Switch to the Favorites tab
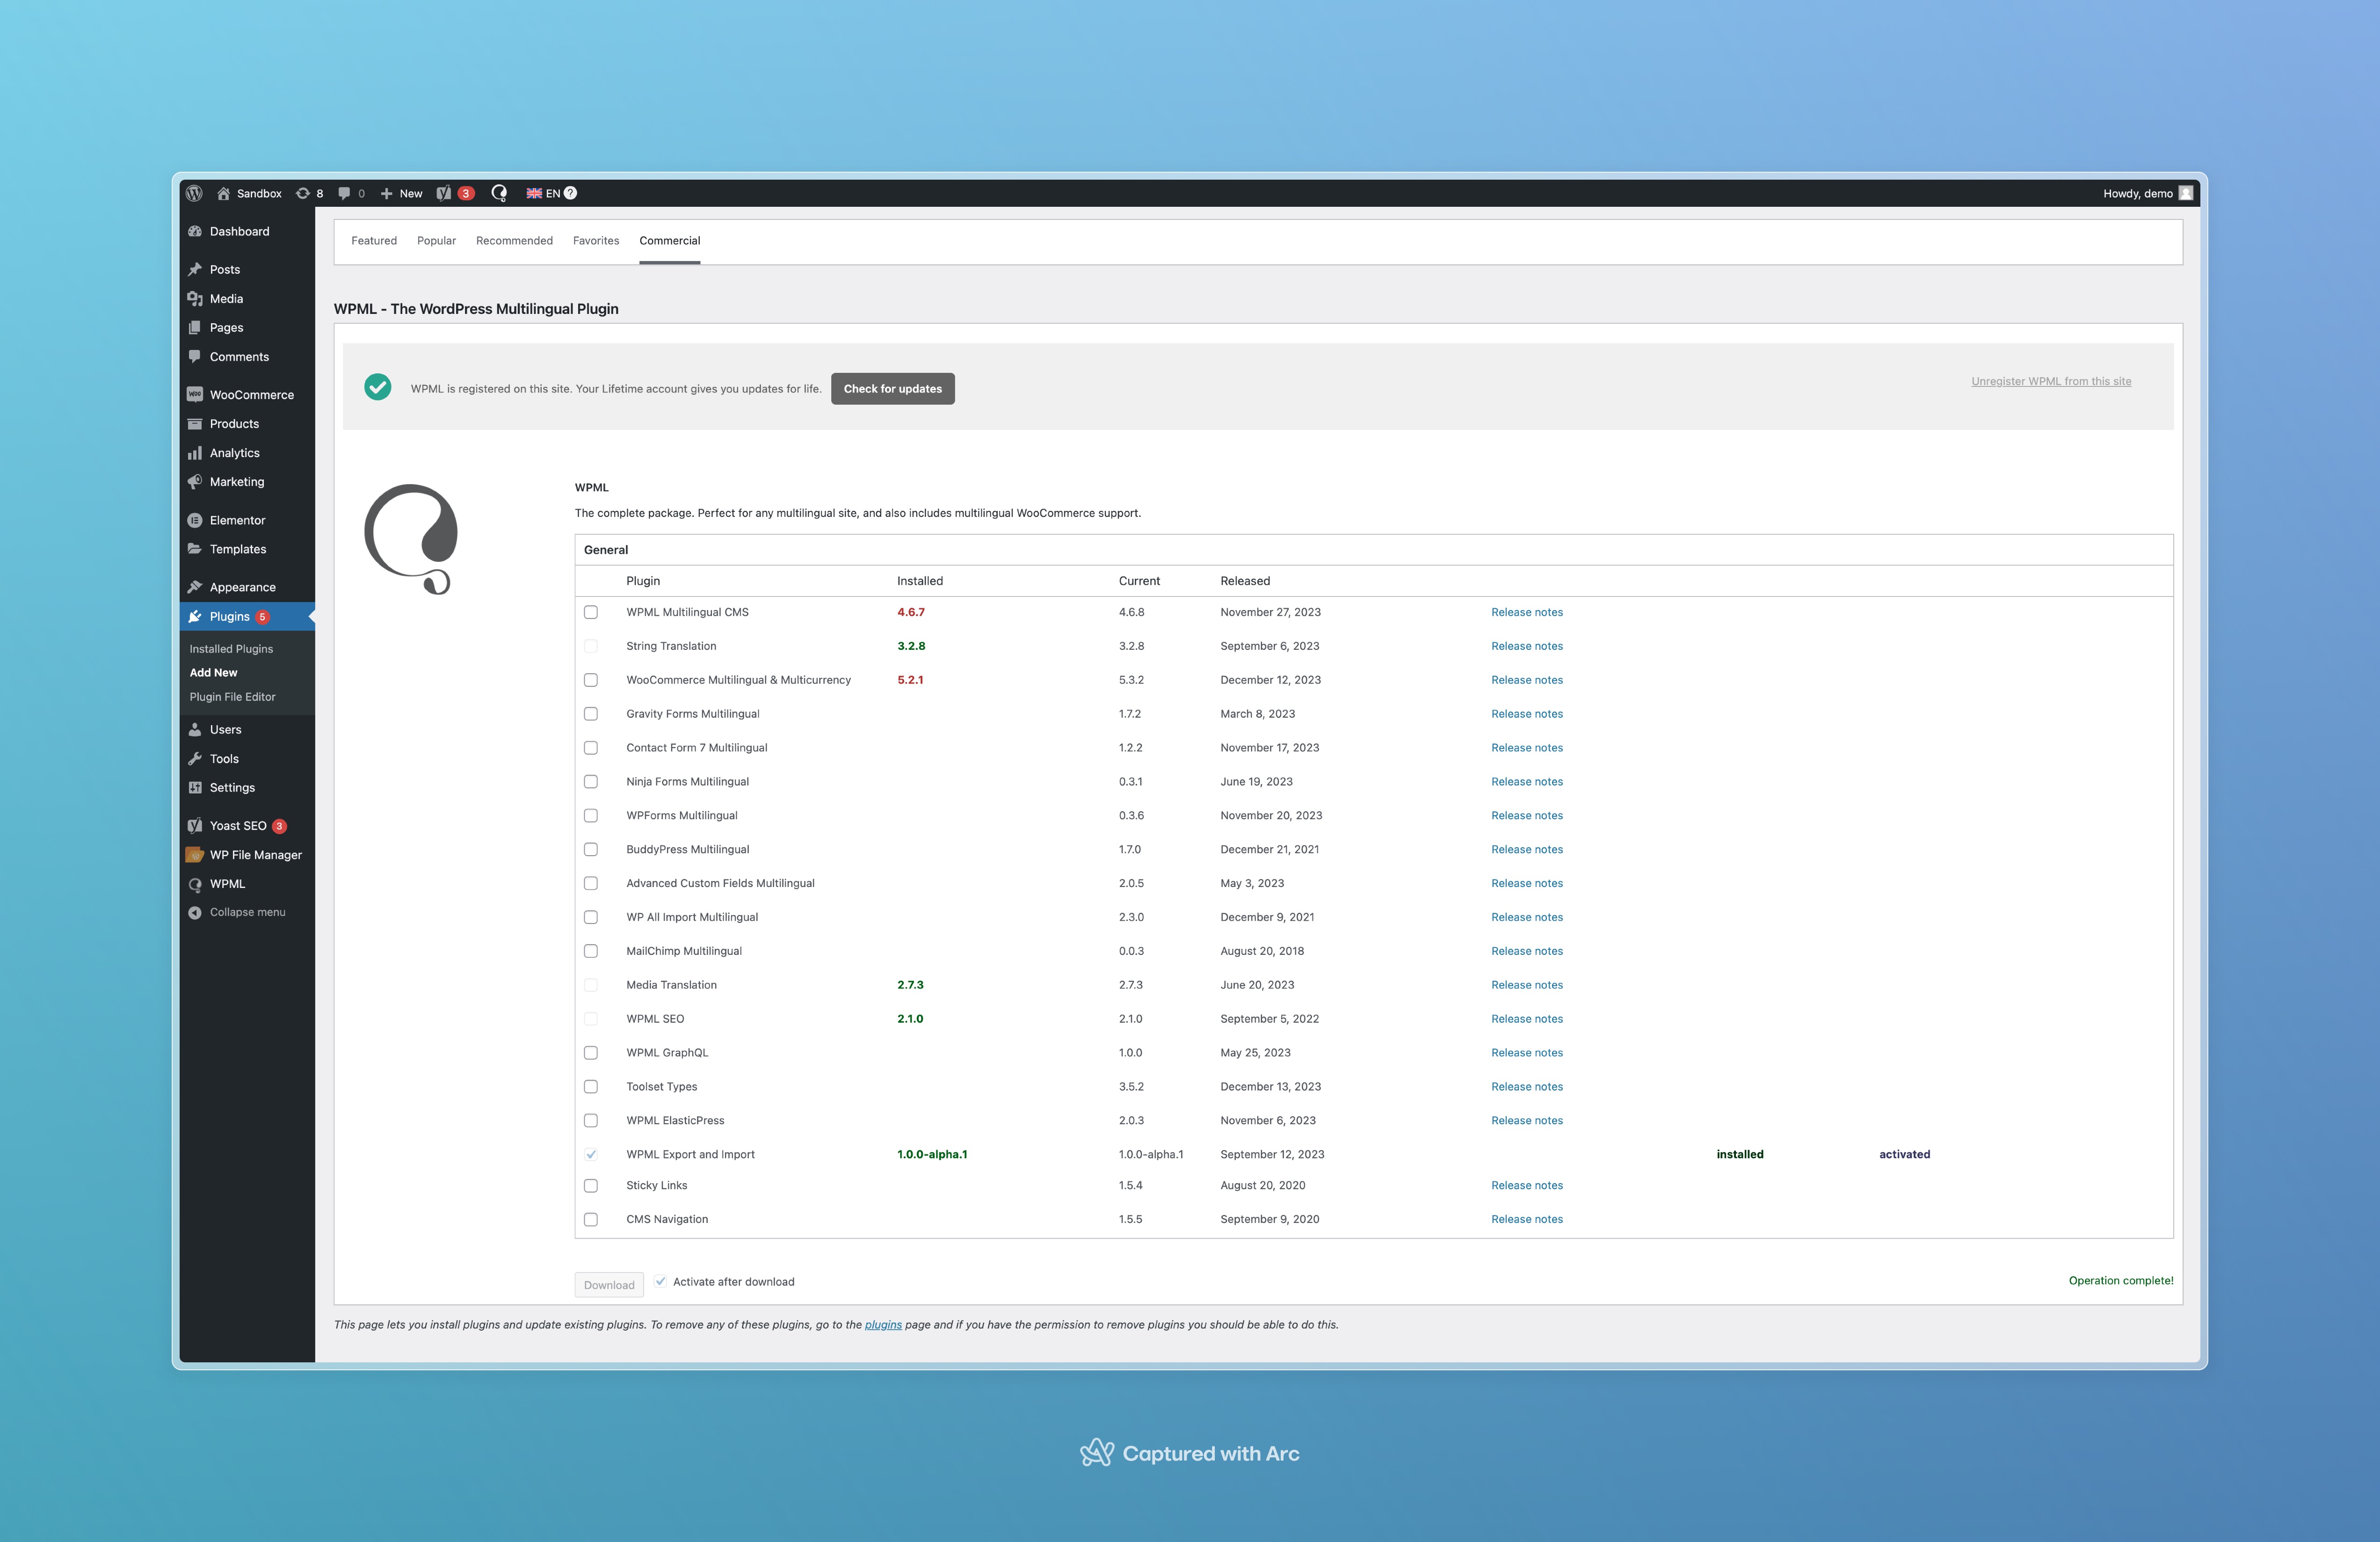2380x1542 pixels. click(596, 241)
